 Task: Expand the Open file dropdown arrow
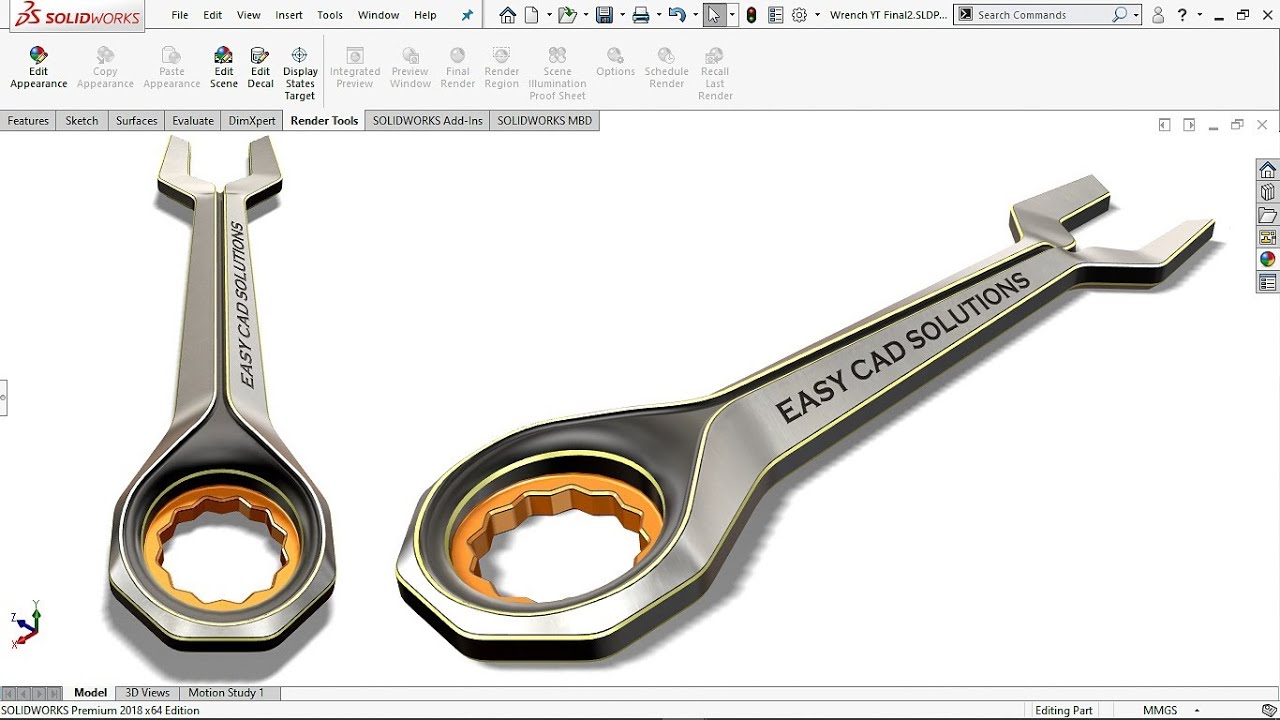coord(585,15)
